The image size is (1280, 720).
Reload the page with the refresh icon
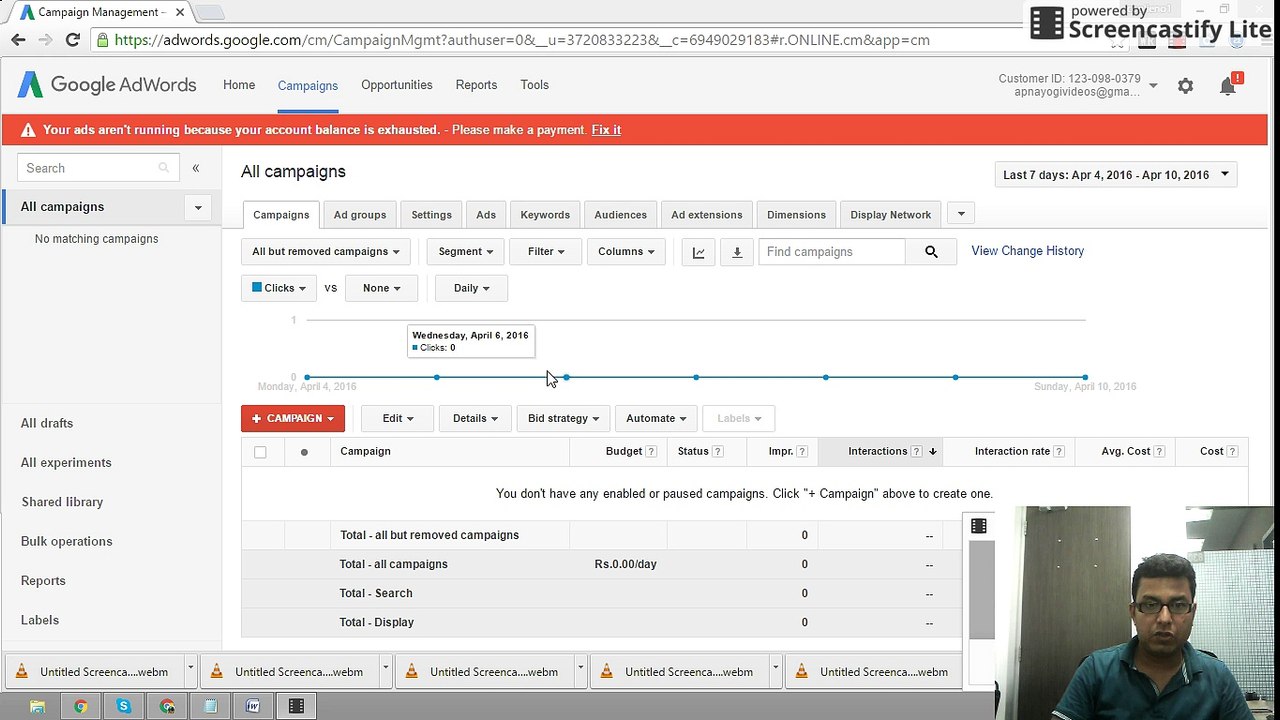coord(72,40)
